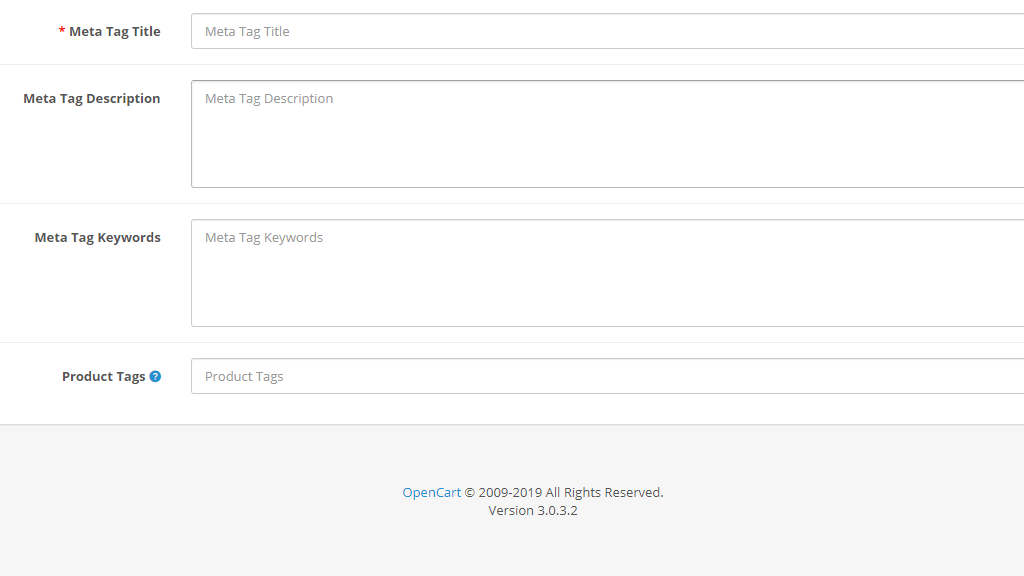
Task: Click the Meta Tag Title placeholder text
Action: (x=246, y=31)
